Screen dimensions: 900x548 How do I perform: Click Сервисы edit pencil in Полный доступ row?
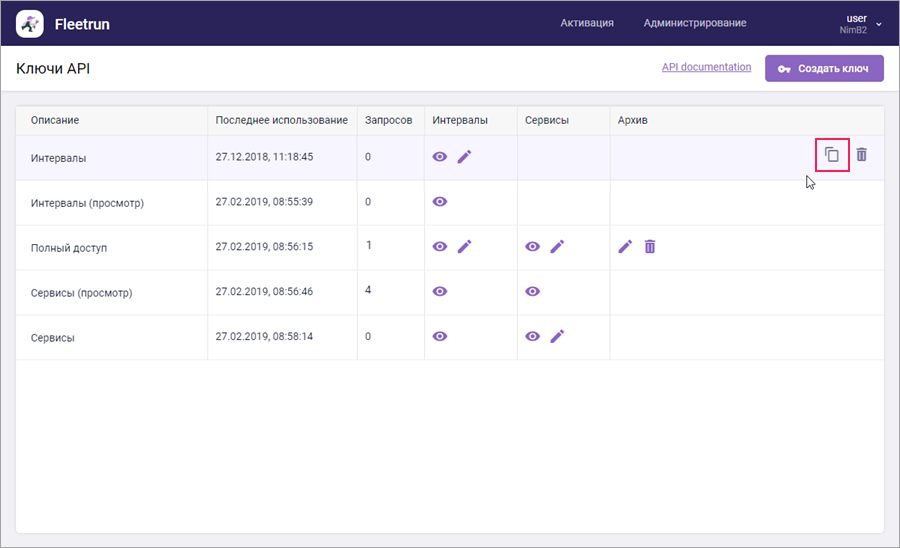click(x=557, y=246)
